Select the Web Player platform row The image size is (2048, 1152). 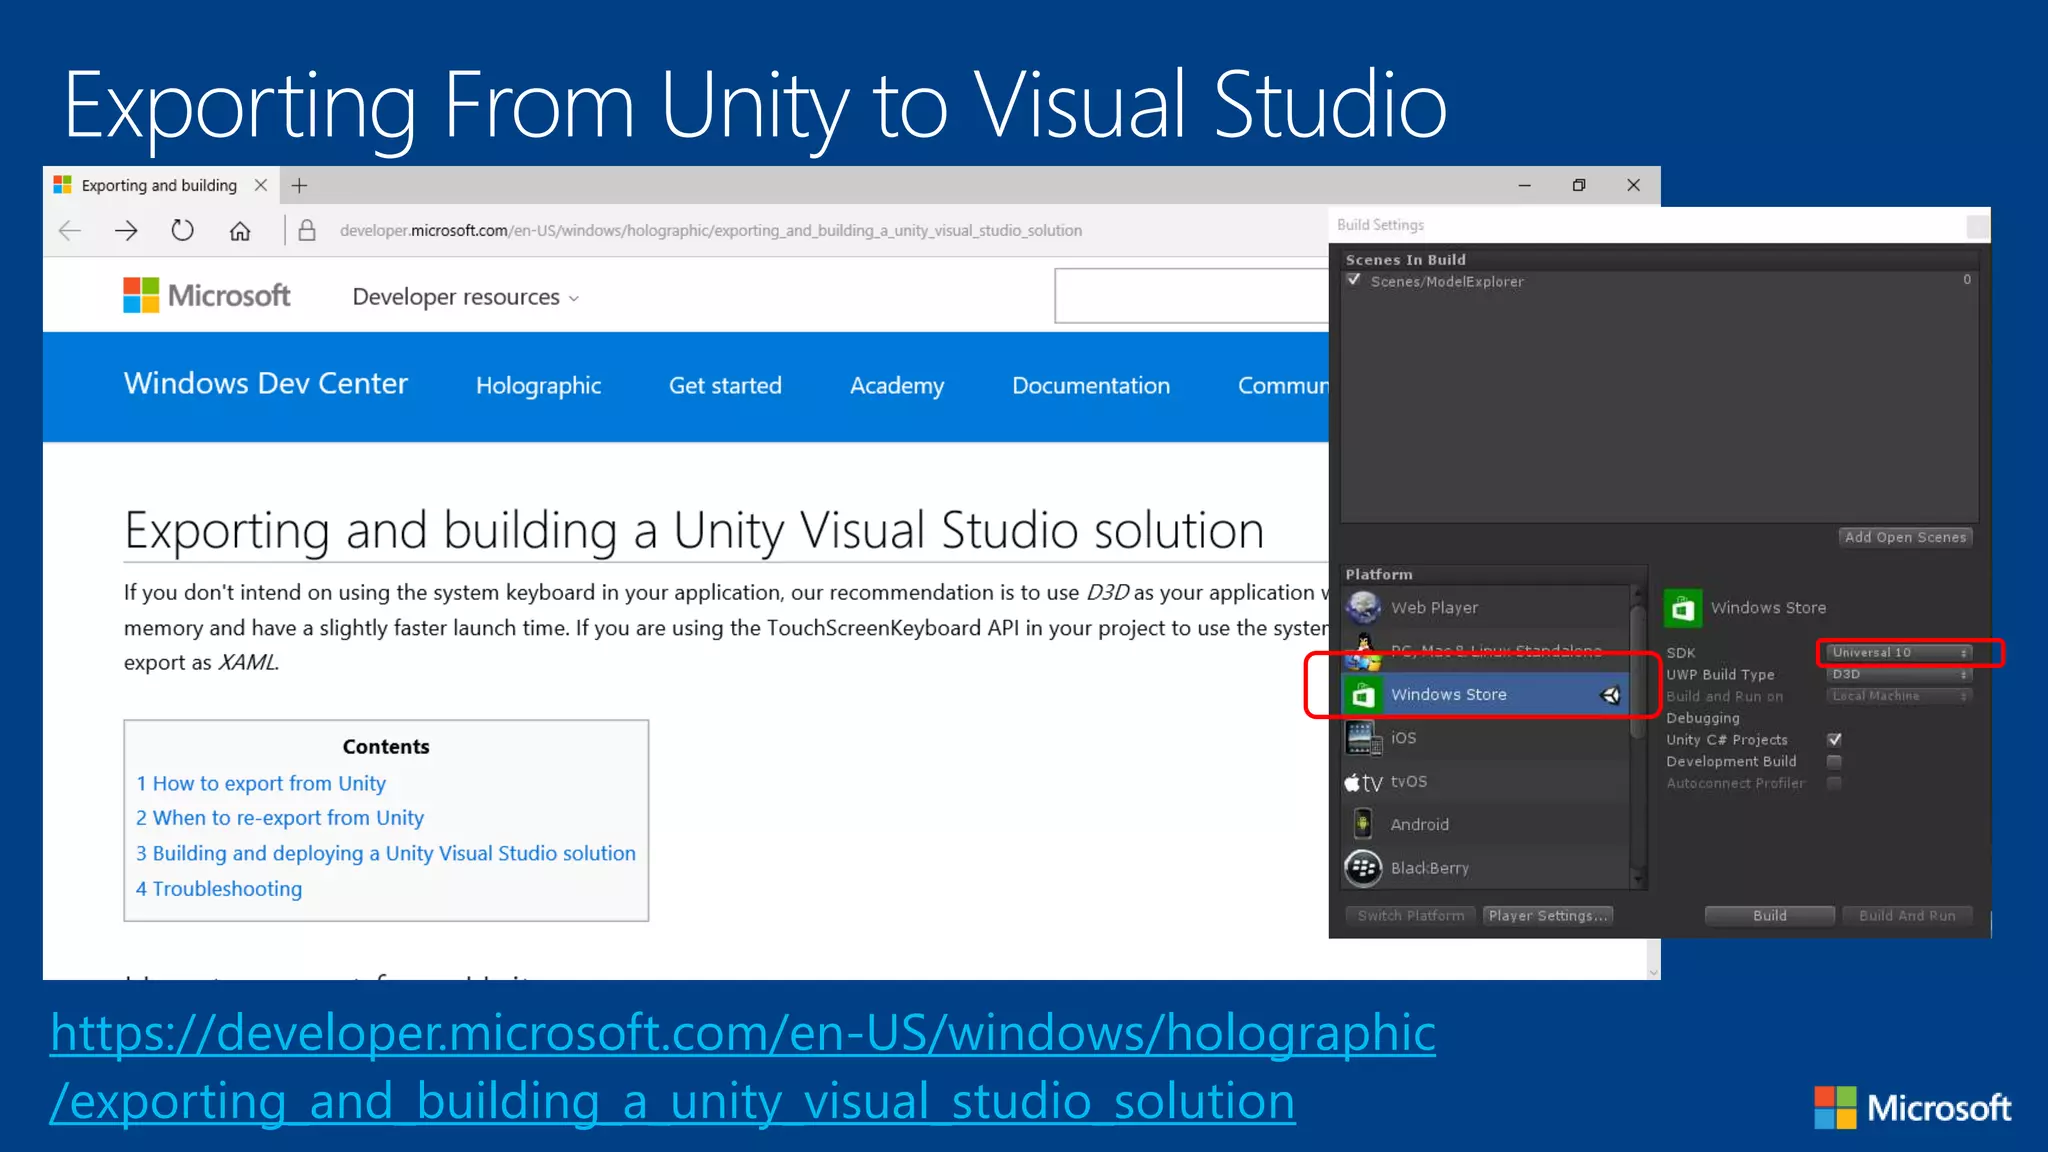(1485, 607)
